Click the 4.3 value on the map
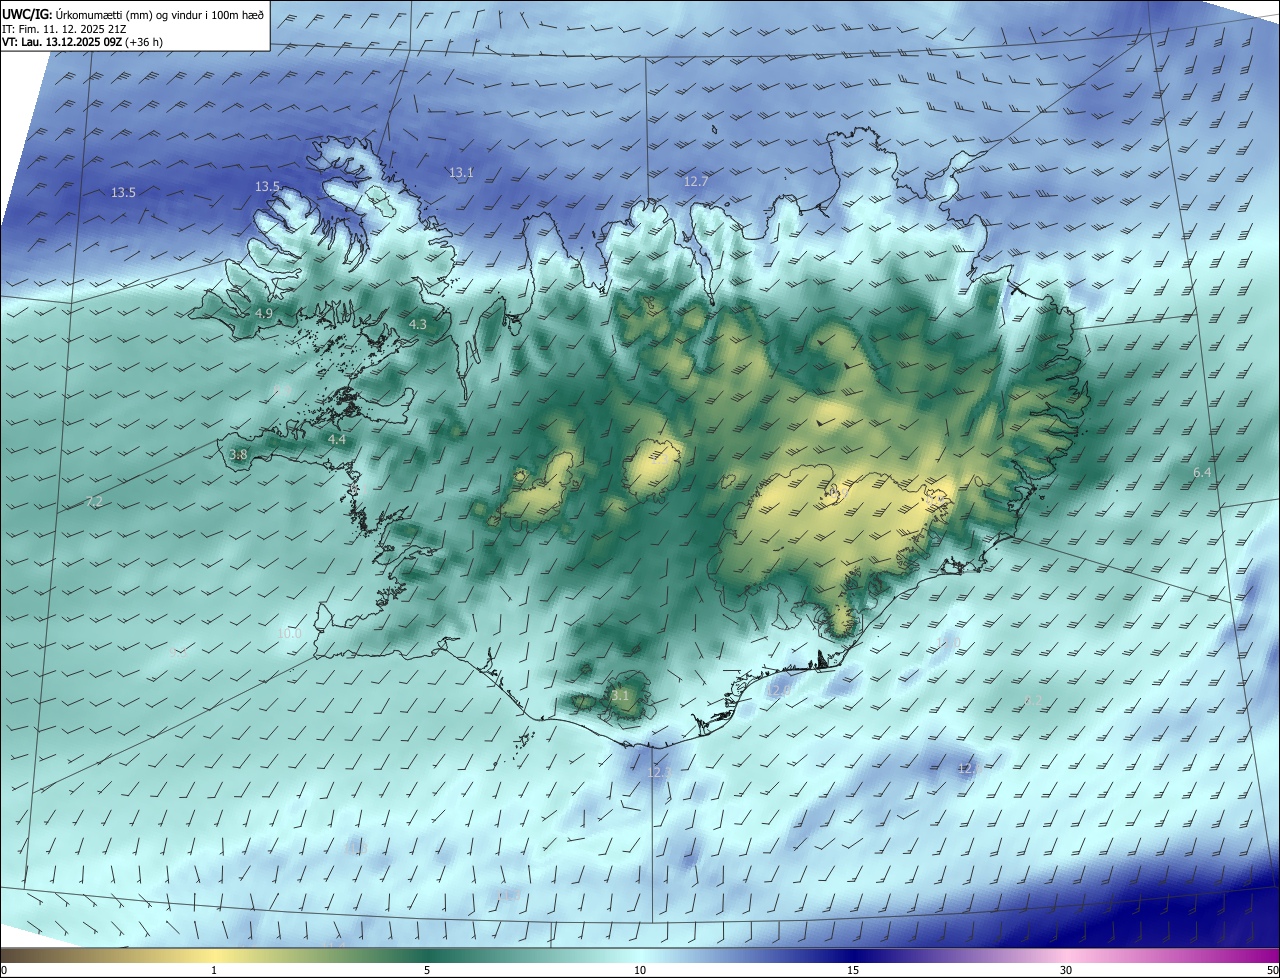Image resolution: width=1280 pixels, height=978 pixels. [x=418, y=325]
